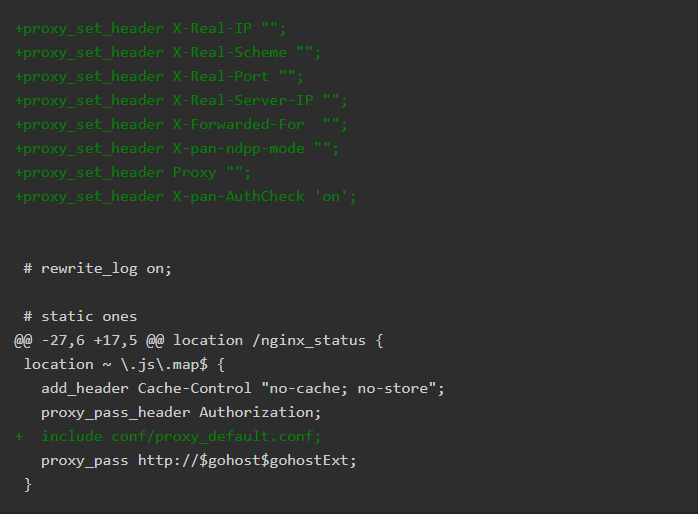Select the X-pan-ndpp-mode header line
The width and height of the screenshot is (698, 514).
176,148
